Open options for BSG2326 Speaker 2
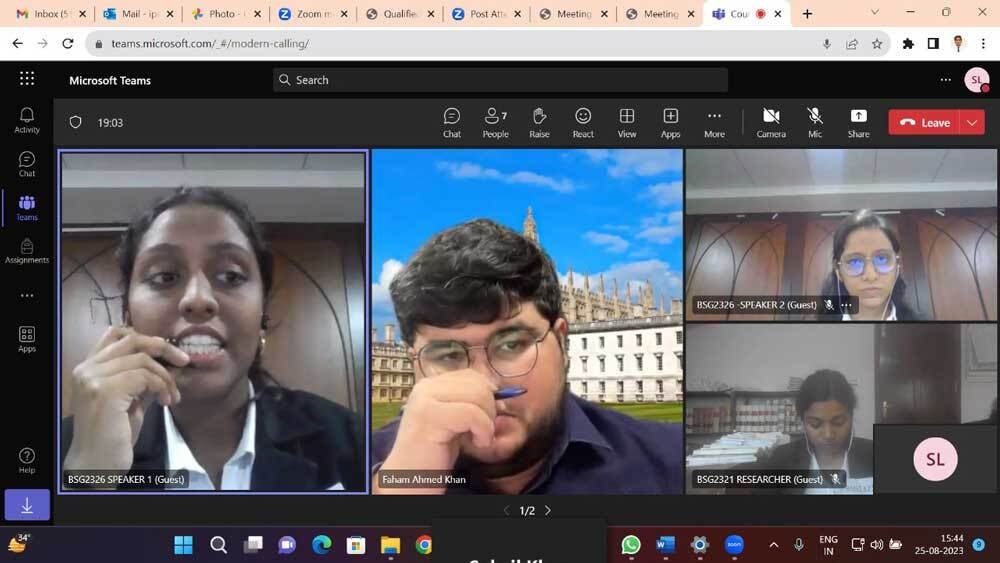The width and height of the screenshot is (1000, 563). pos(847,305)
